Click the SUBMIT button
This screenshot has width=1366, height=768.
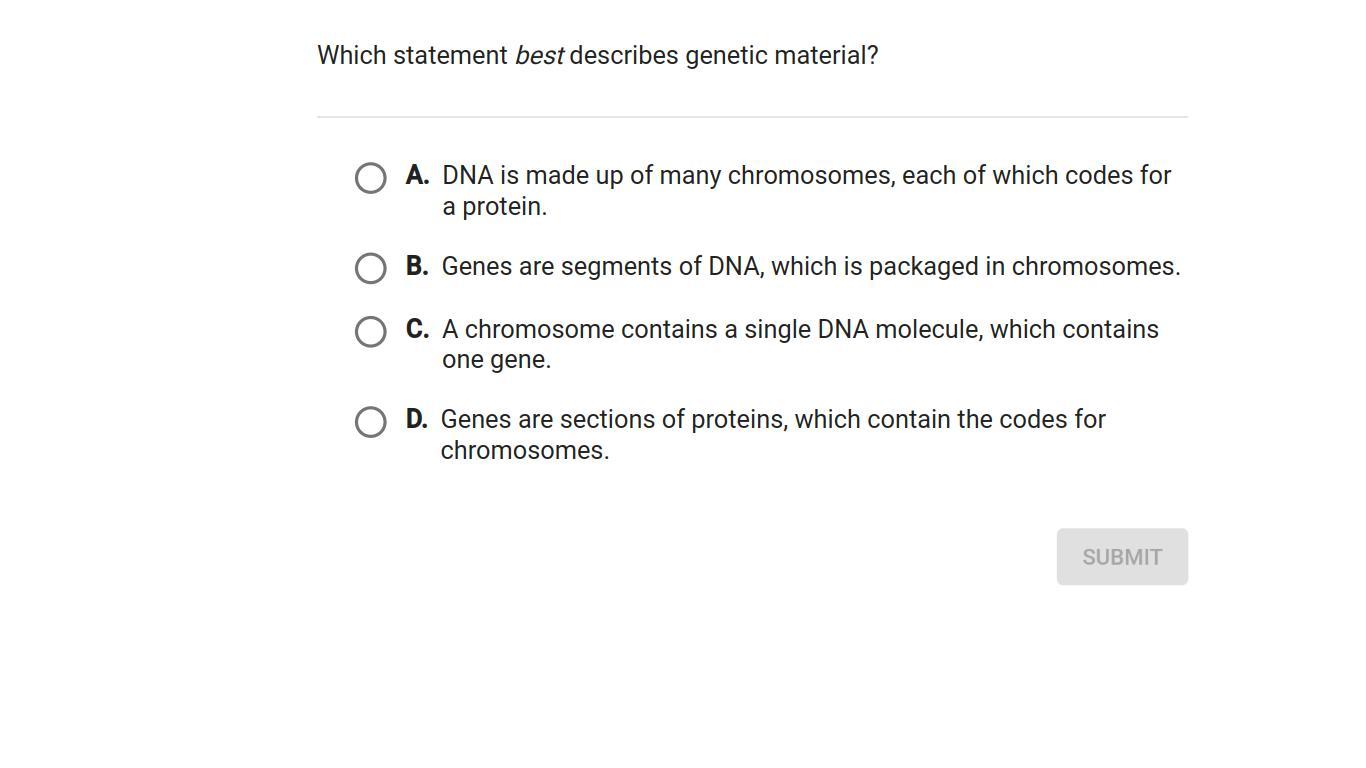[x=1121, y=557]
